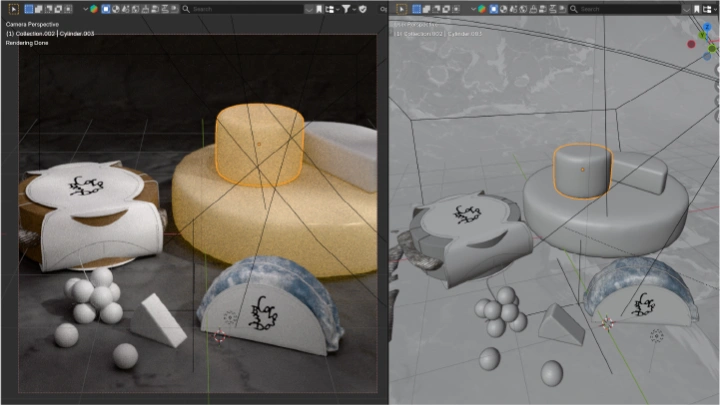Select the orange cylinder in rendered left viewport
The width and height of the screenshot is (720, 405).
[259, 145]
